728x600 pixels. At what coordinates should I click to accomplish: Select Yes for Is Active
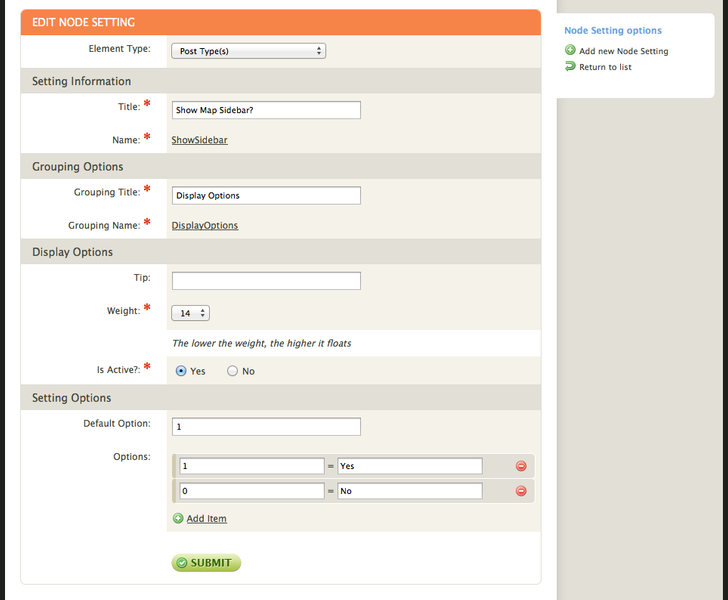[x=181, y=371]
